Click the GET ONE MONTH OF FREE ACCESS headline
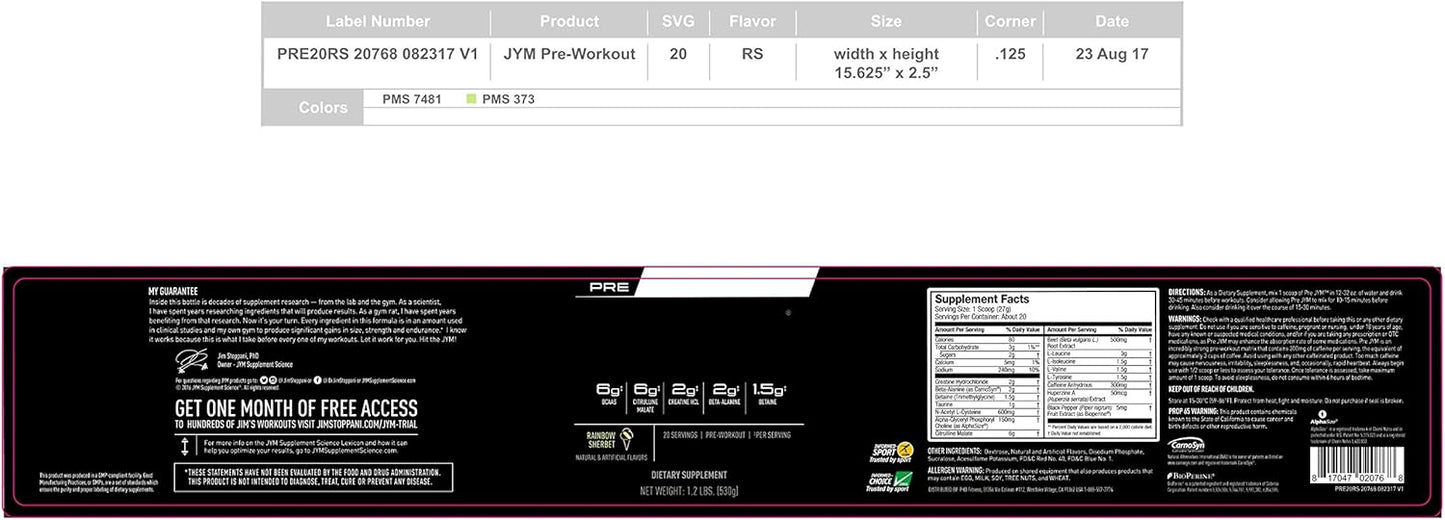The height and width of the screenshot is (520, 1445). [296, 407]
